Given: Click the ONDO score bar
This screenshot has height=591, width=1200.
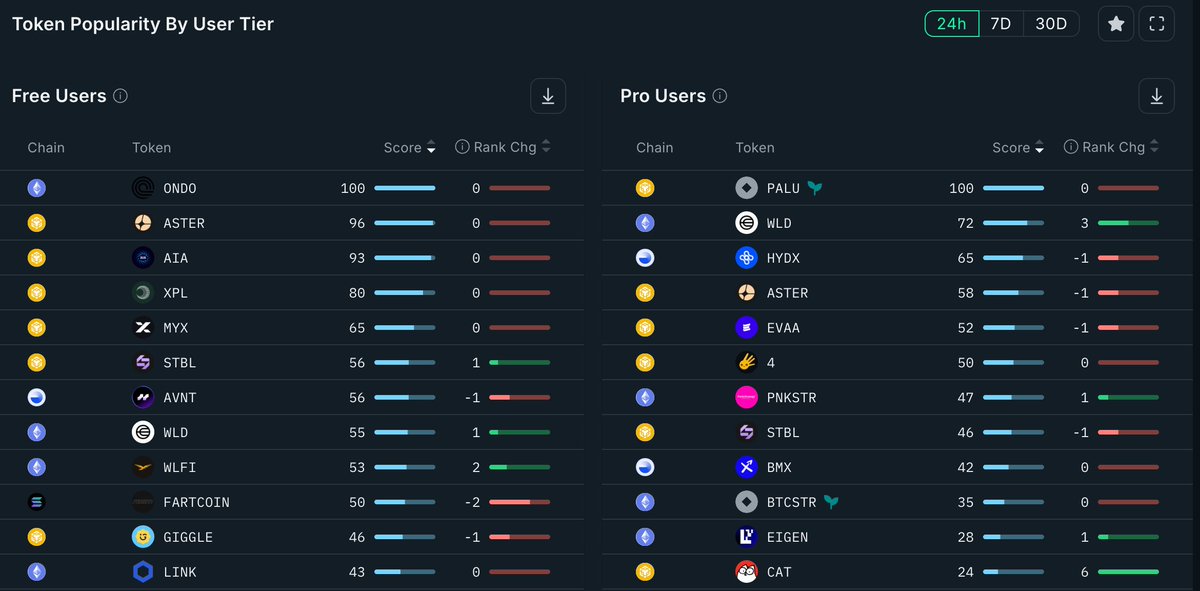Looking at the screenshot, I should pyautogui.click(x=404, y=188).
